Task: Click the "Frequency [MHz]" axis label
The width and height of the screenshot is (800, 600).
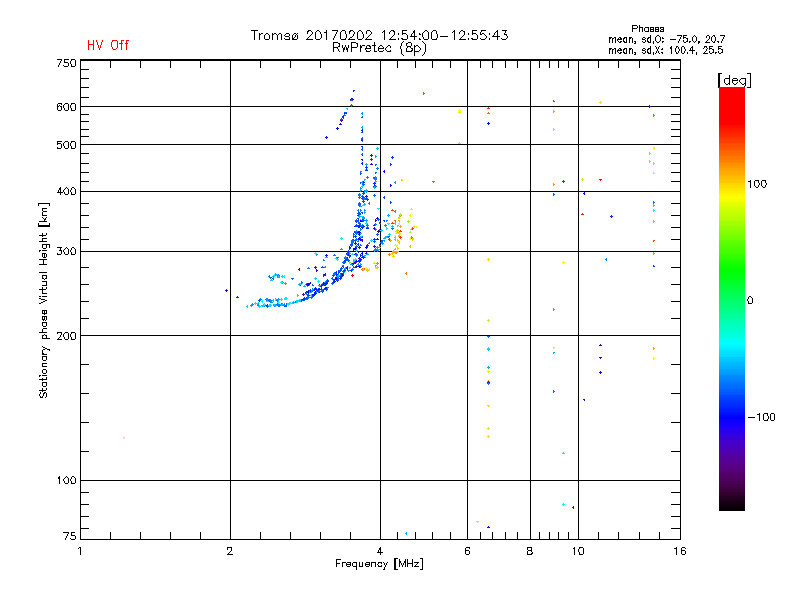Action: [379, 564]
